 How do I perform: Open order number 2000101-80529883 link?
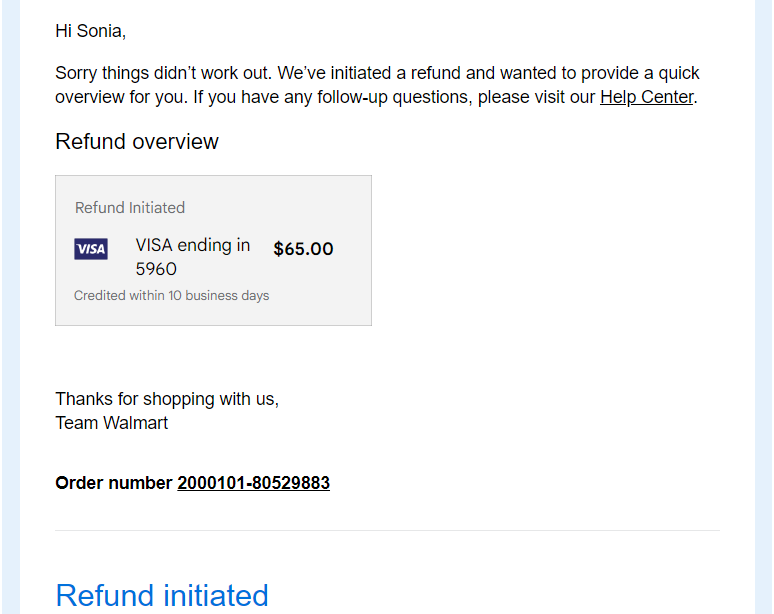click(x=253, y=483)
